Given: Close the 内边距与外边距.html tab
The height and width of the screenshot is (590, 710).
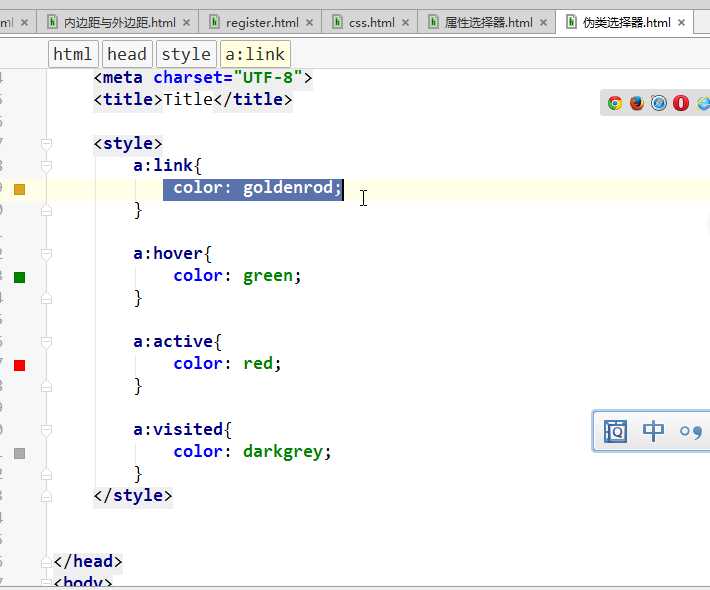Looking at the screenshot, I should tap(186, 22).
